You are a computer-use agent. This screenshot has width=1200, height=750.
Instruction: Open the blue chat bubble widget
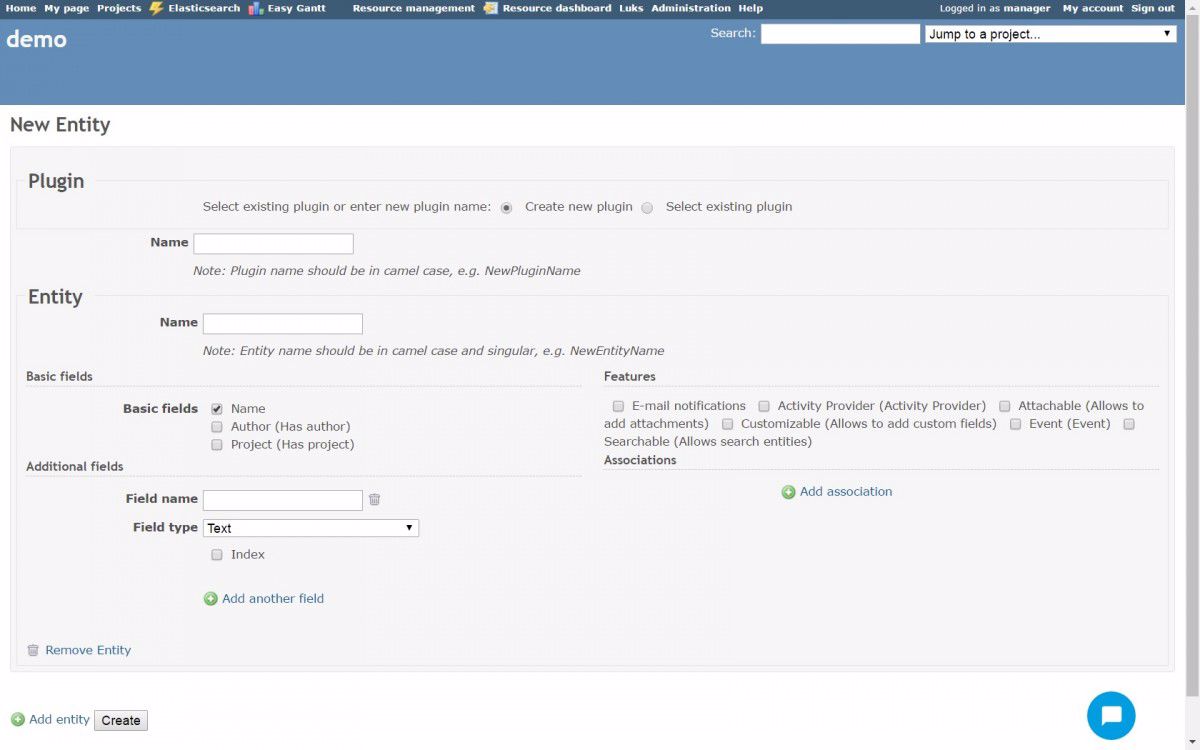[1111, 716]
